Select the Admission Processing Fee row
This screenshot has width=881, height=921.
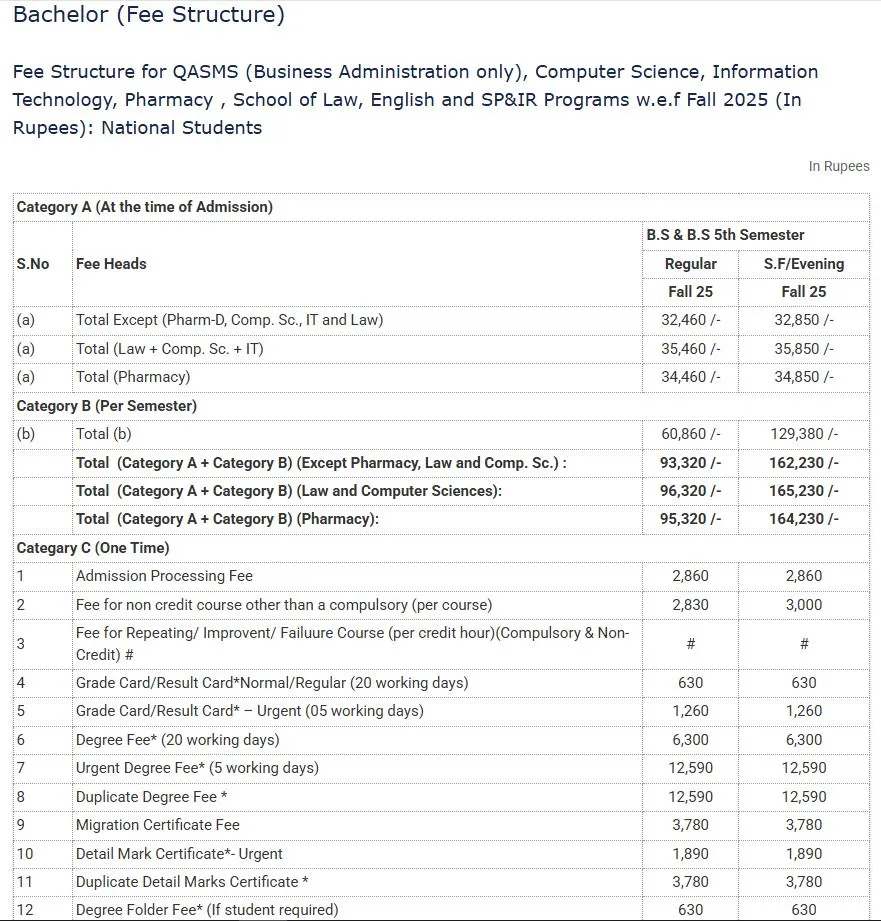click(162, 576)
